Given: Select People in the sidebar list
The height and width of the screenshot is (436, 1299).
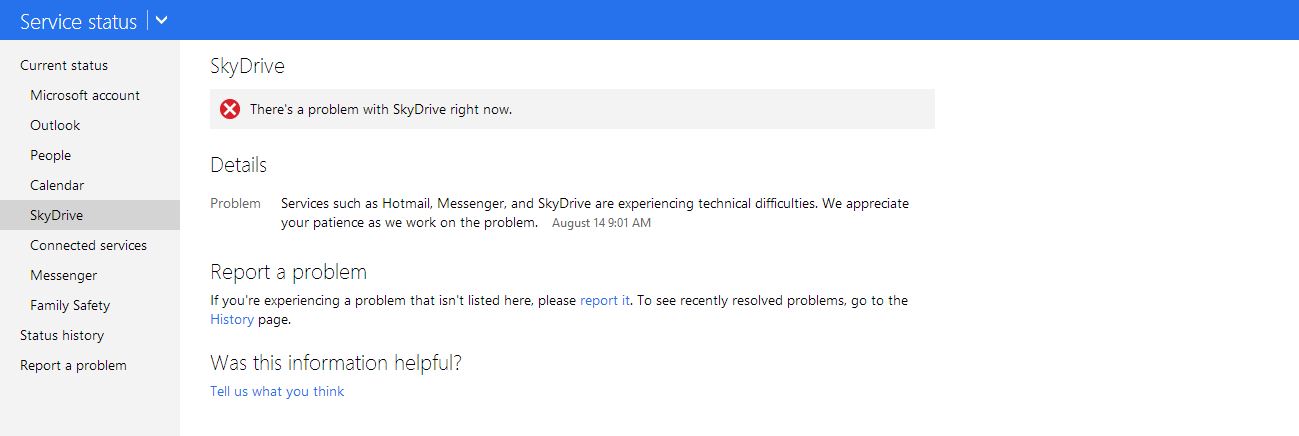Looking at the screenshot, I should [x=51, y=156].
